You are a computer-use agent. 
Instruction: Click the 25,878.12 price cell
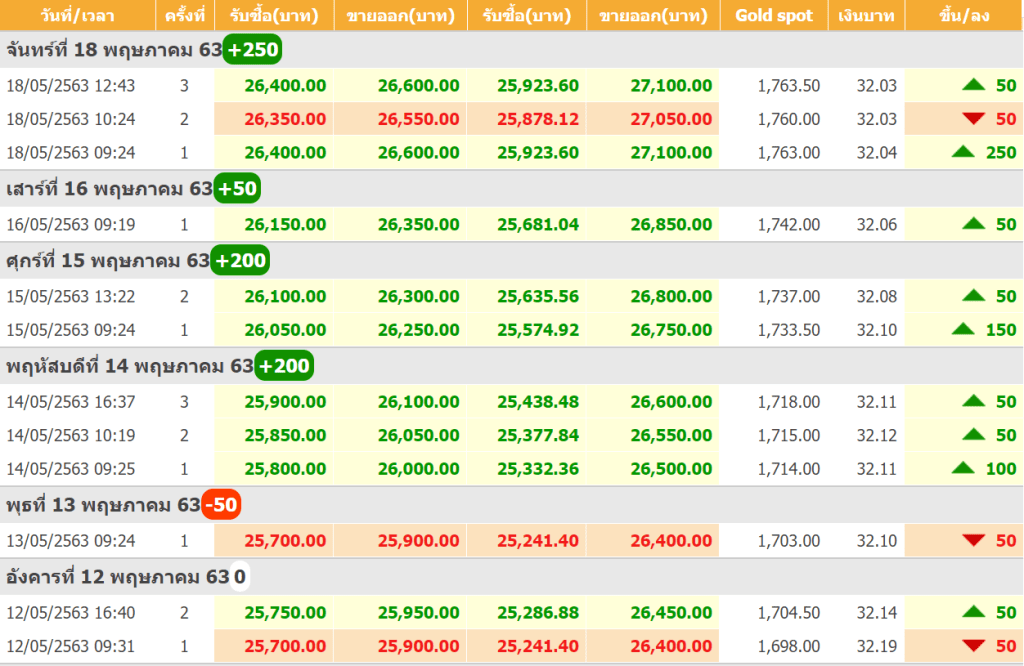(x=538, y=120)
